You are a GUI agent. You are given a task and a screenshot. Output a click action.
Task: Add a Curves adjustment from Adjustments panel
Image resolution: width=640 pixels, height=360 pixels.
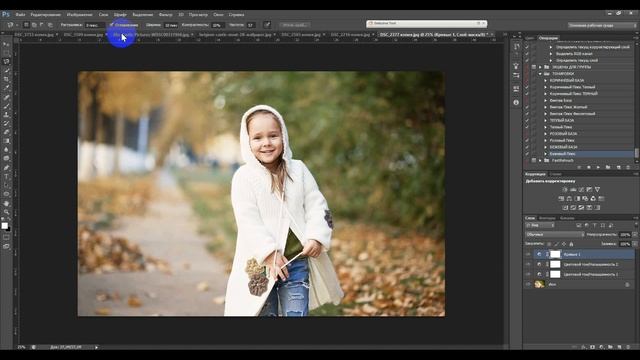[581, 189]
